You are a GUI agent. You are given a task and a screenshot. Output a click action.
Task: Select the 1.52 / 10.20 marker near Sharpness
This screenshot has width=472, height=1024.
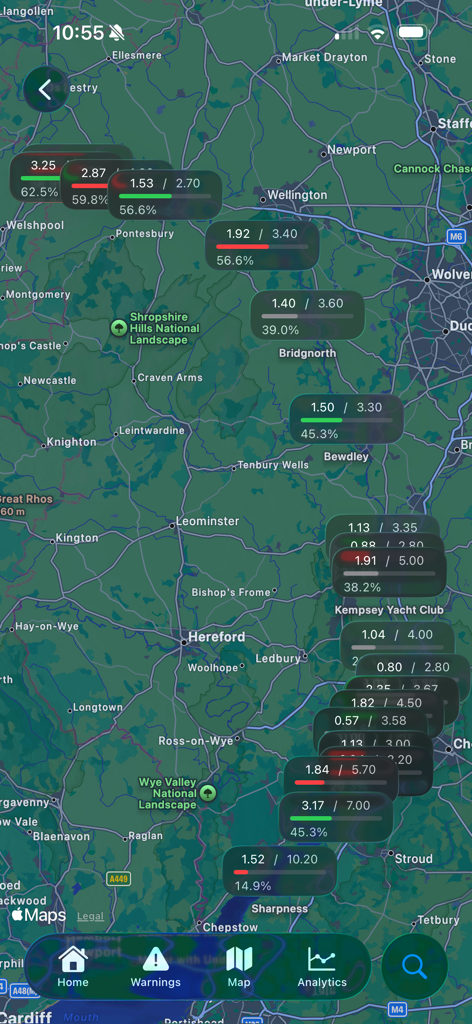click(x=279, y=871)
